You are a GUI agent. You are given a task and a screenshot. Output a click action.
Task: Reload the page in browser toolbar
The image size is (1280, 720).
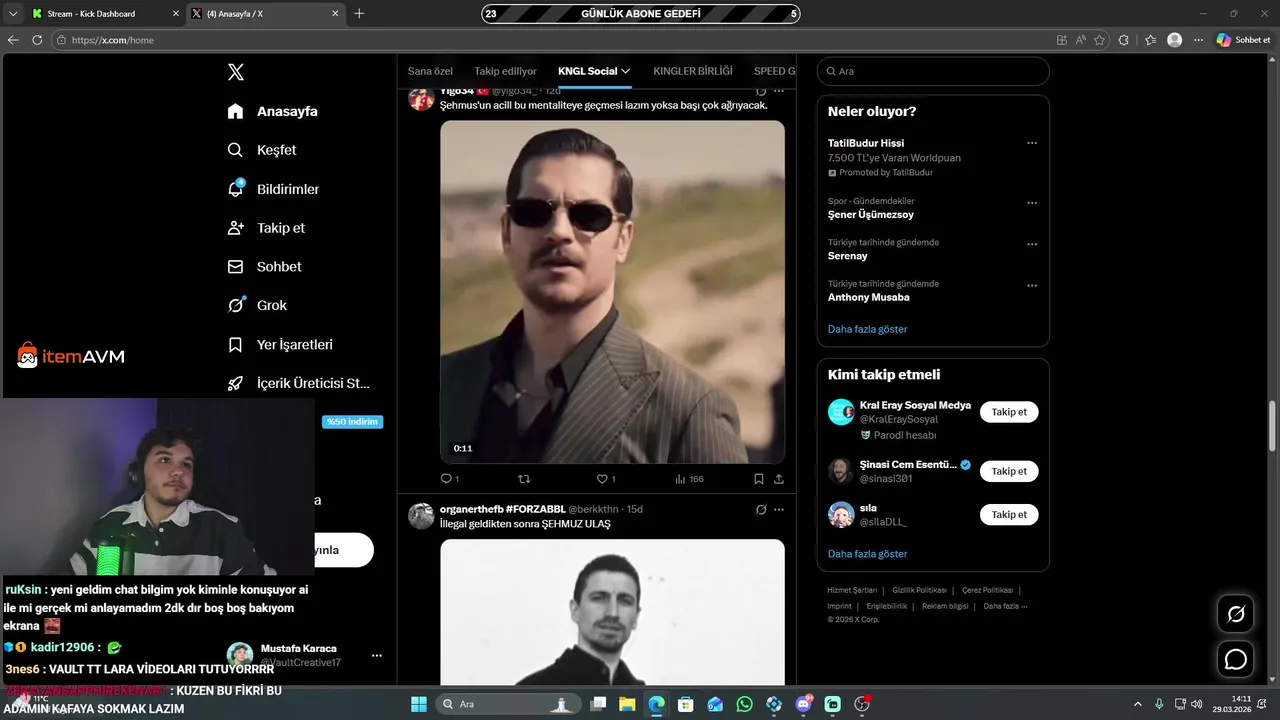click(37, 40)
